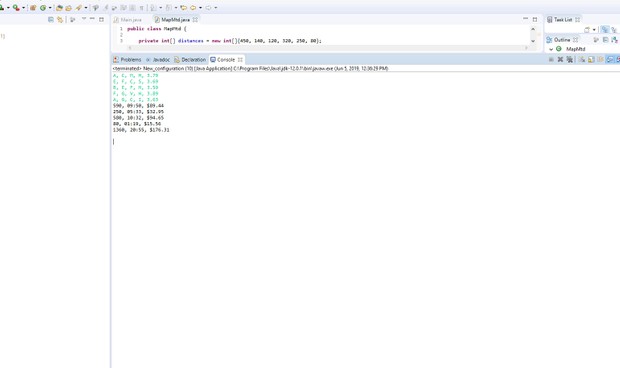Minimize the editor area
Screen dimensions: 620x368
525,19
